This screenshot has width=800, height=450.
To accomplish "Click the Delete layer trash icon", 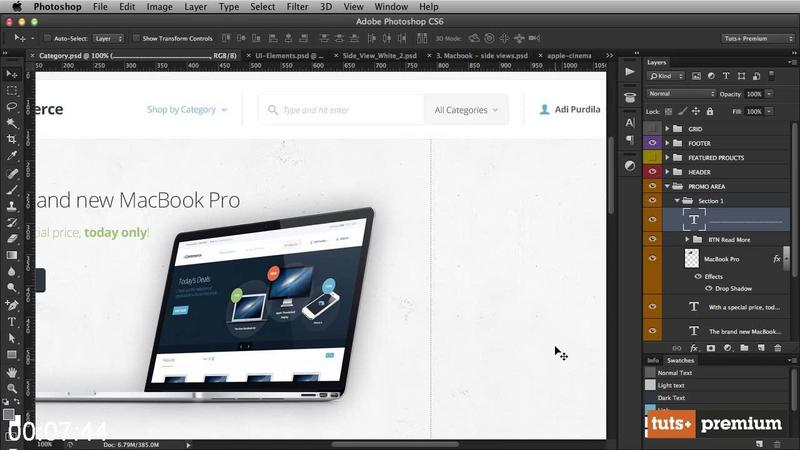I will click(778, 348).
